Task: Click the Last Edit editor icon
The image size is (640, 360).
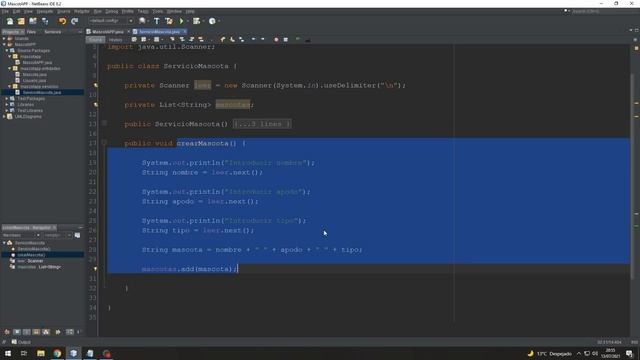Action: point(134,40)
